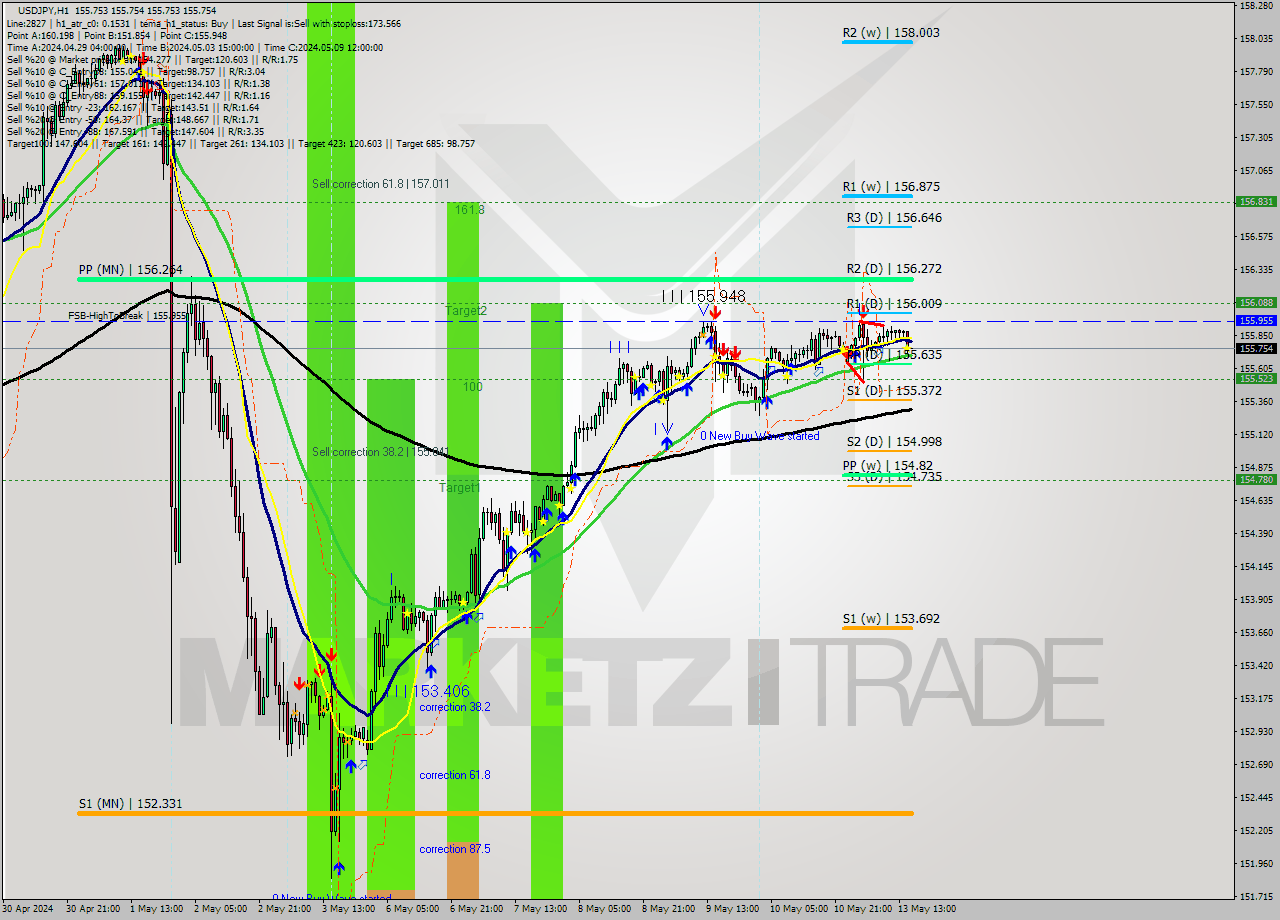
Task: Click the 7 May 13:00 time label
Action: coord(541,909)
